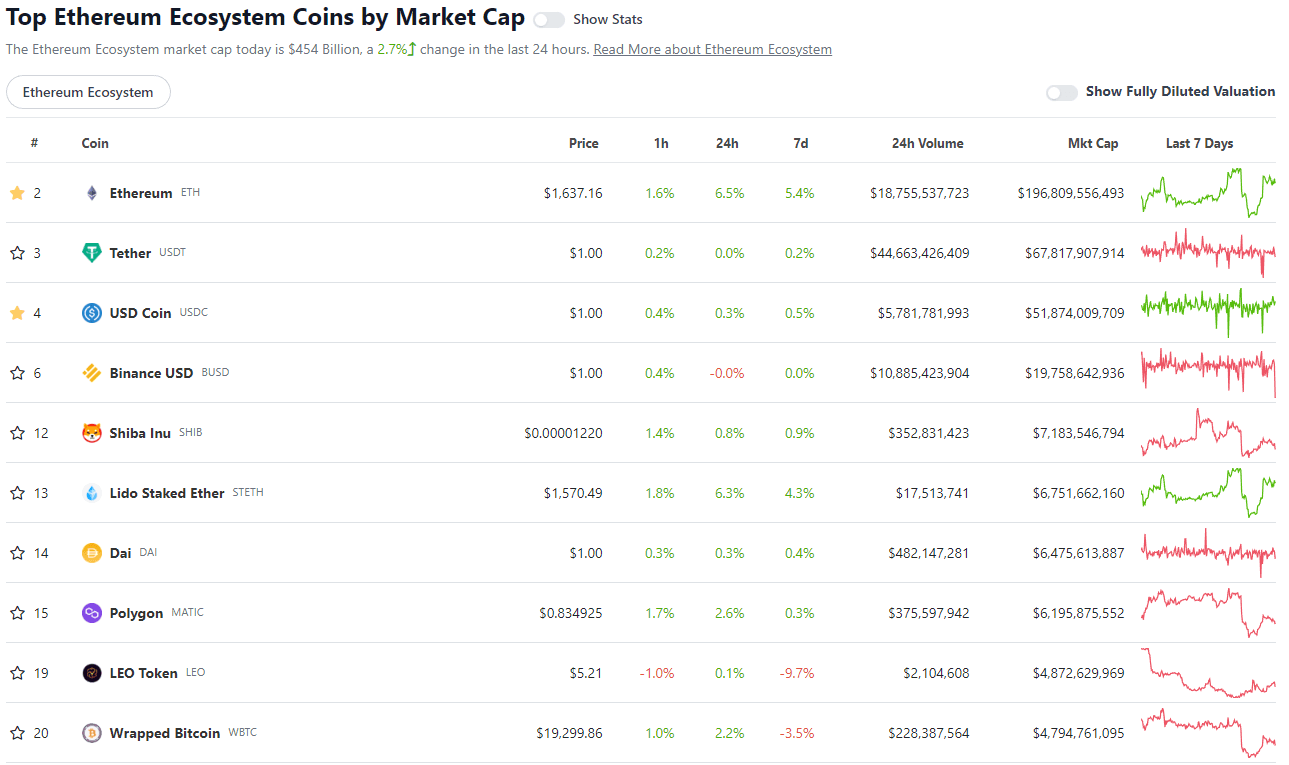The height and width of the screenshot is (765, 1289).
Task: Sort by 24h Volume column header
Action: 928,143
